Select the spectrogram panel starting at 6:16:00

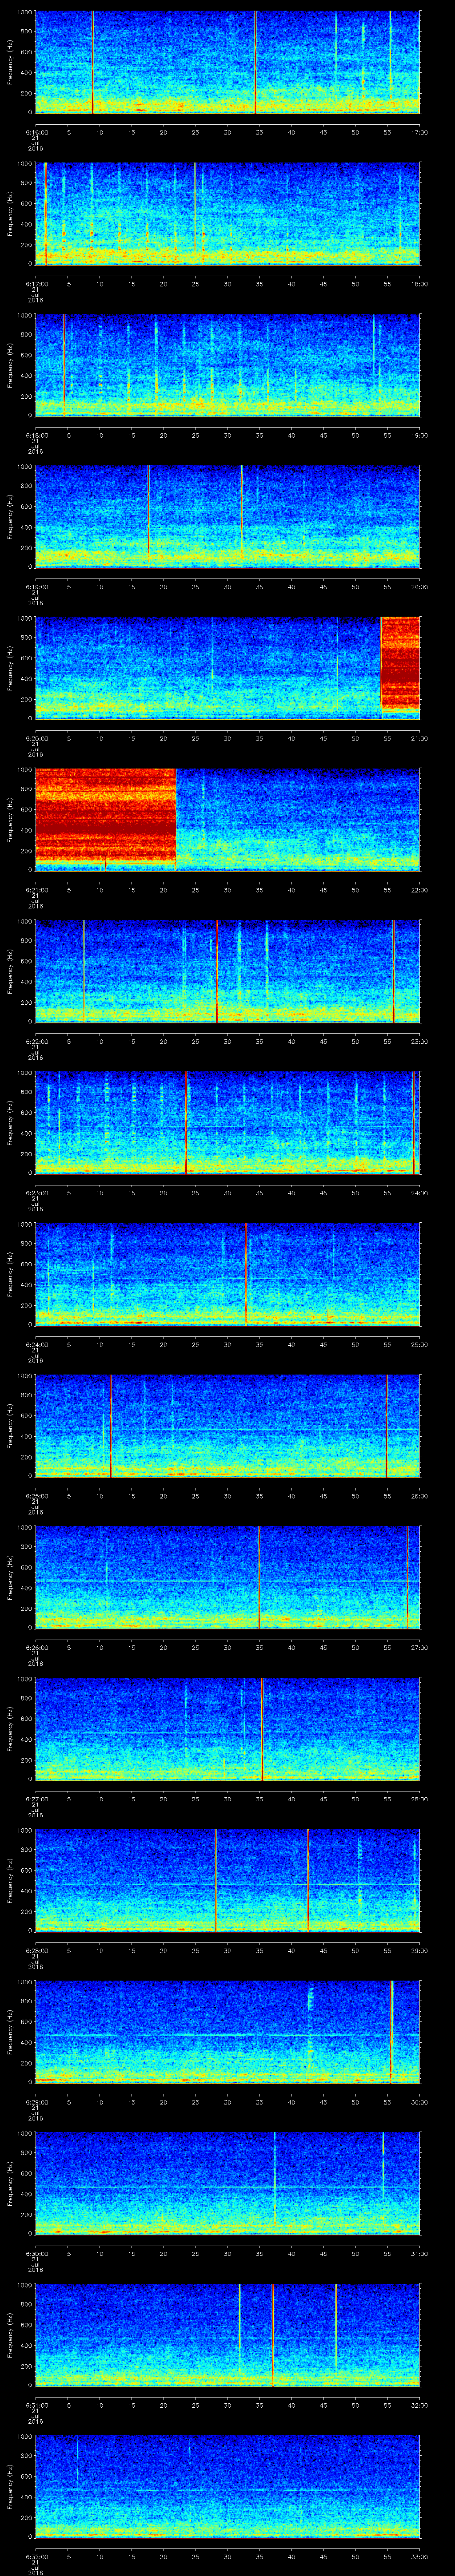(228, 62)
